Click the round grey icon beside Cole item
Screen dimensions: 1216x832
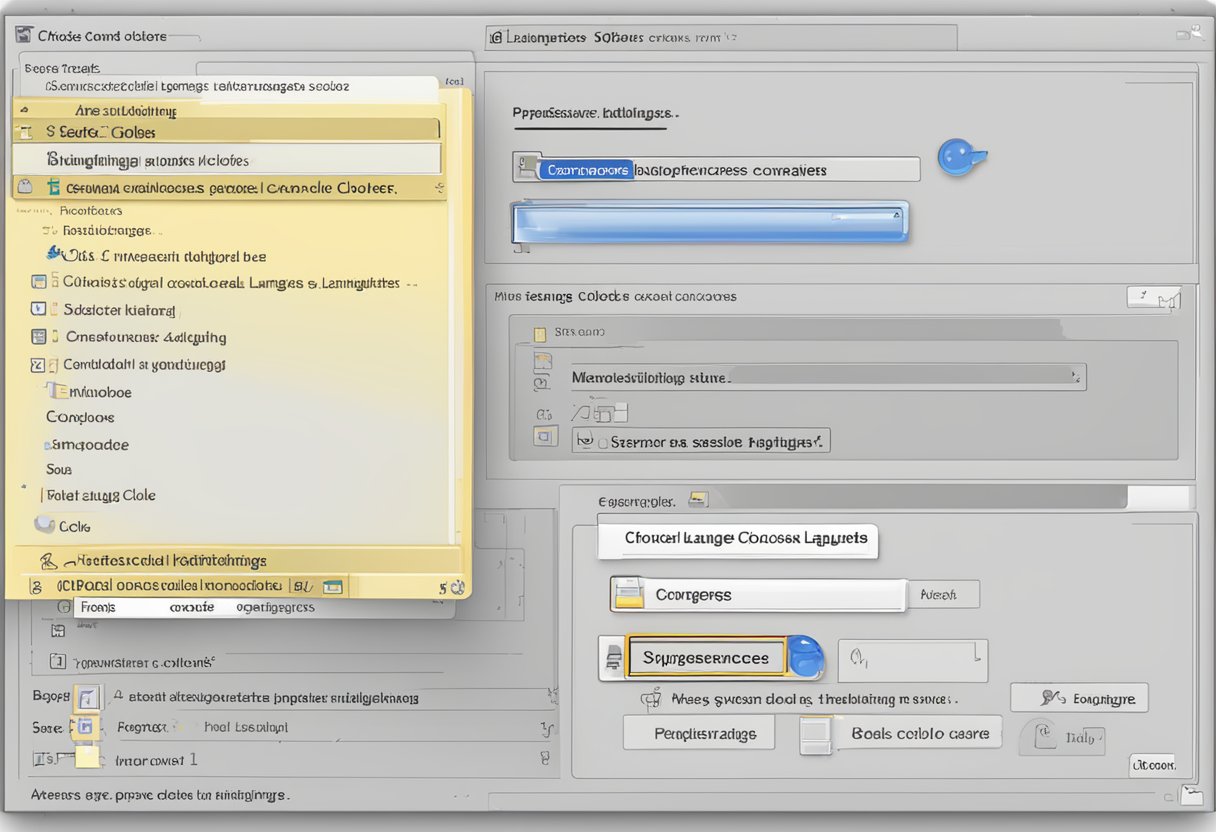pos(44,524)
